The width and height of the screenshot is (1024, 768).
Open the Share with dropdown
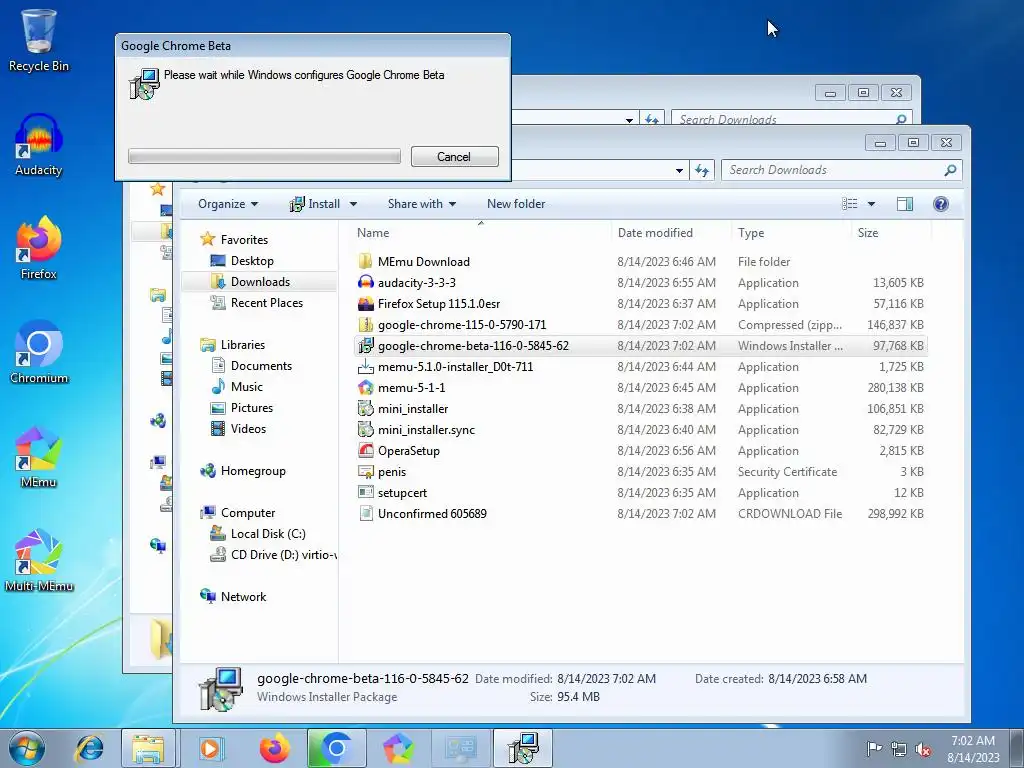coord(422,204)
